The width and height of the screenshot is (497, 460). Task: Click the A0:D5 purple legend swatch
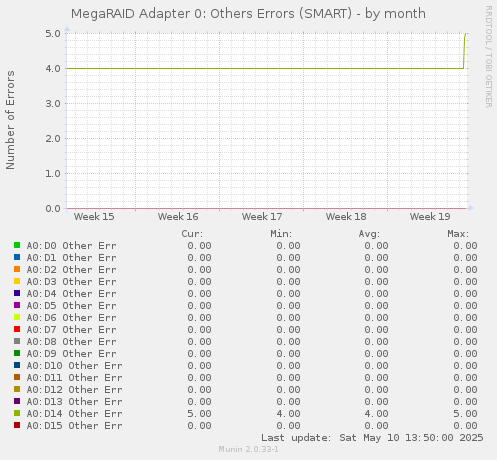17,305
